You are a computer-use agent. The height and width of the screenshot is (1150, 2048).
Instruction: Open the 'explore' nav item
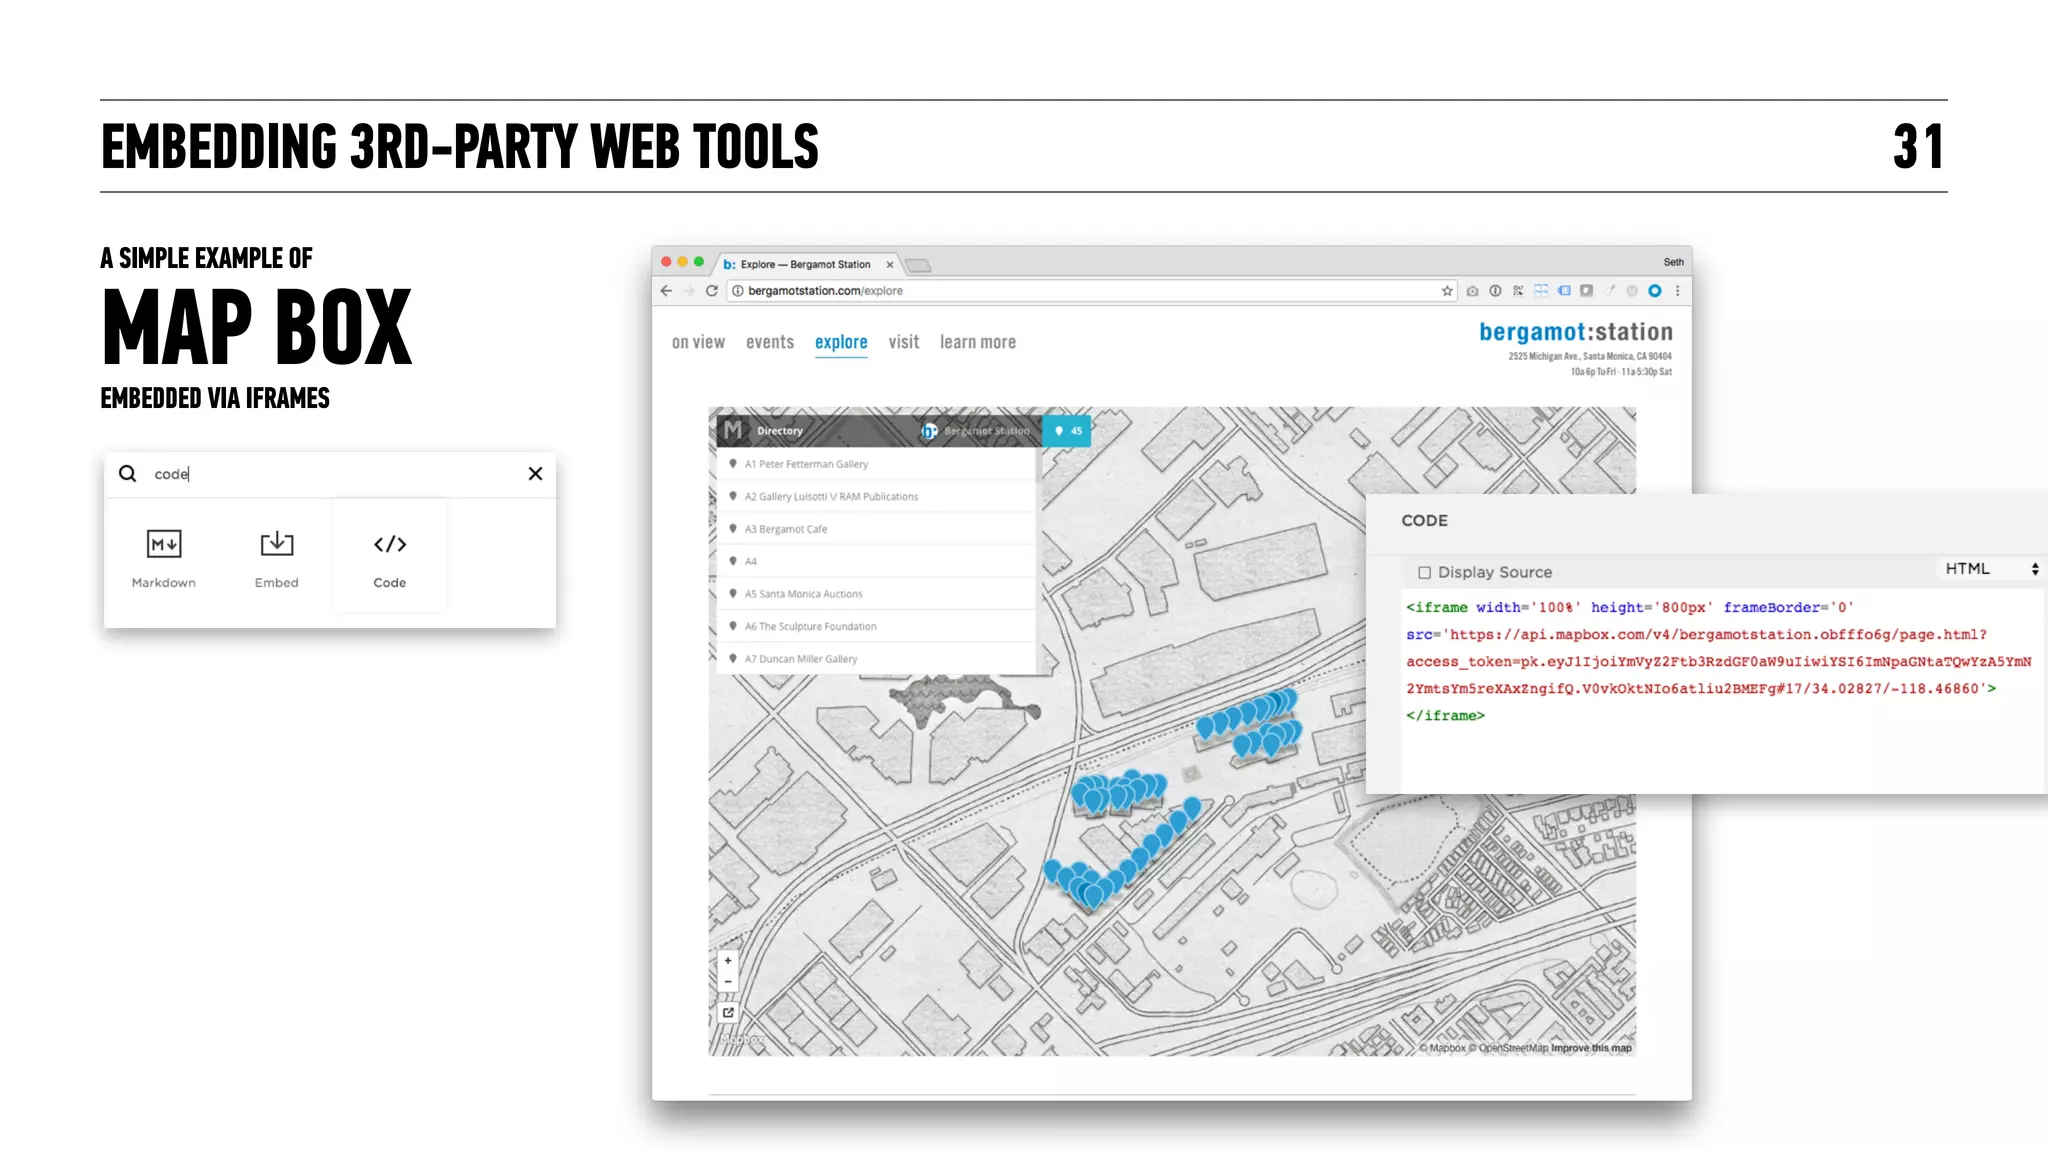[x=841, y=342]
